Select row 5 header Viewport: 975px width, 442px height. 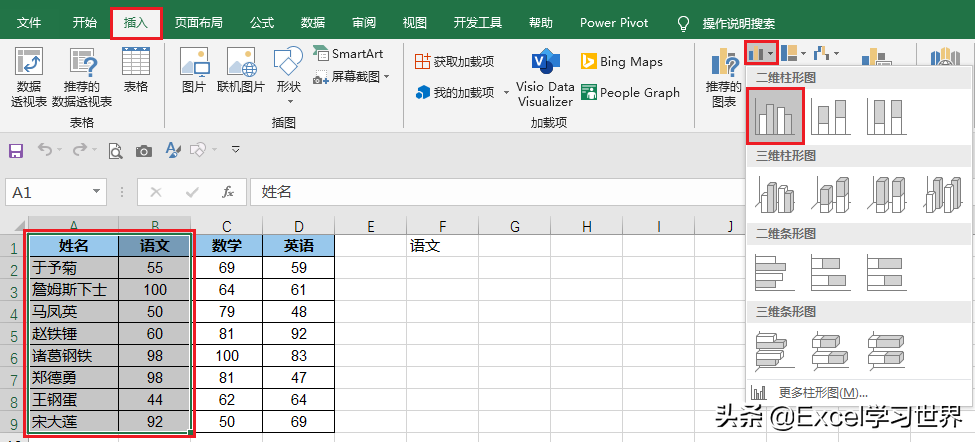[14, 334]
